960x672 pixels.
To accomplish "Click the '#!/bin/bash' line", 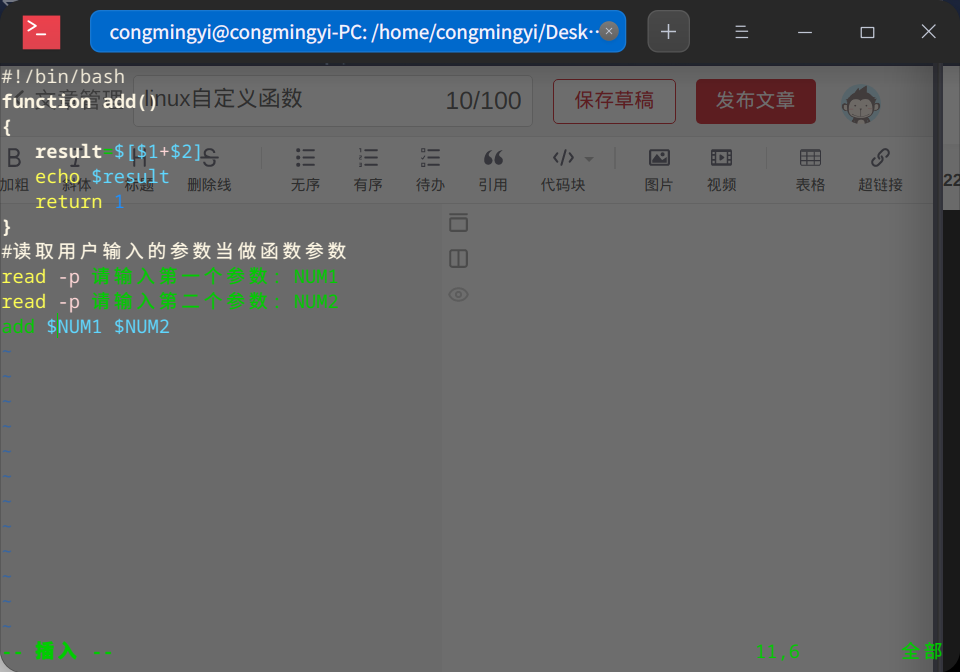I will pyautogui.click(x=63, y=77).
